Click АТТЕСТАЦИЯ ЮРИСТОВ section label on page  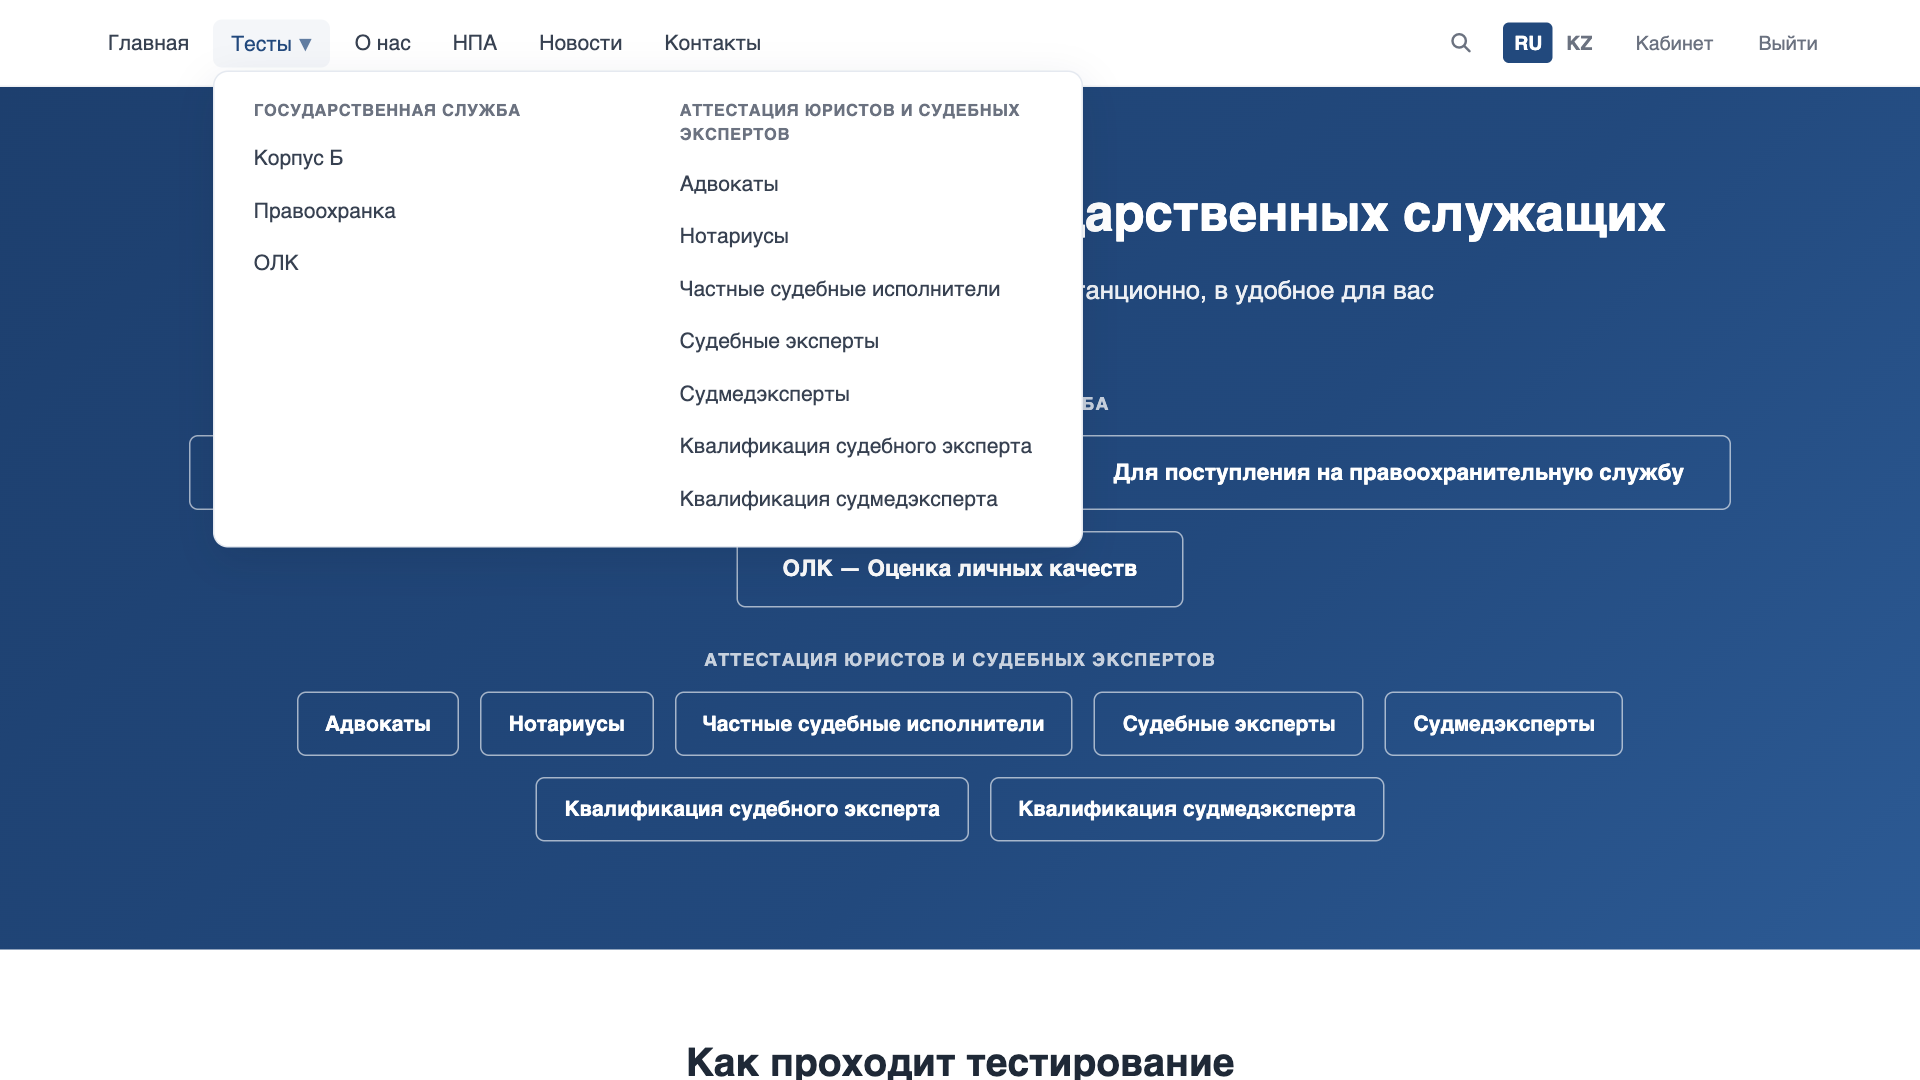tap(960, 660)
